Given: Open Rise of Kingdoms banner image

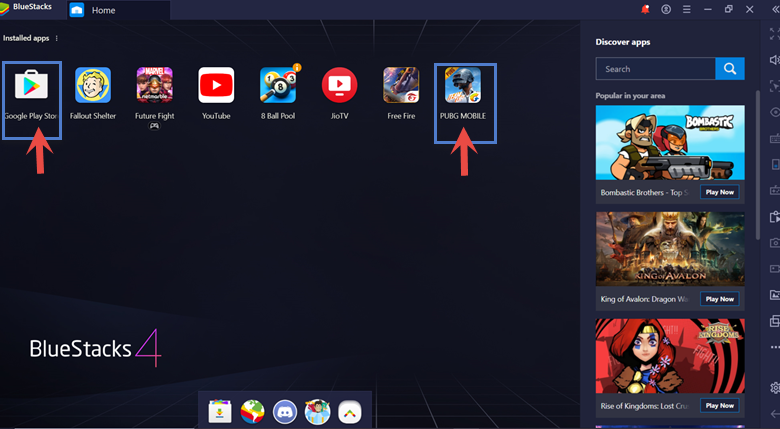Looking at the screenshot, I should (670, 356).
